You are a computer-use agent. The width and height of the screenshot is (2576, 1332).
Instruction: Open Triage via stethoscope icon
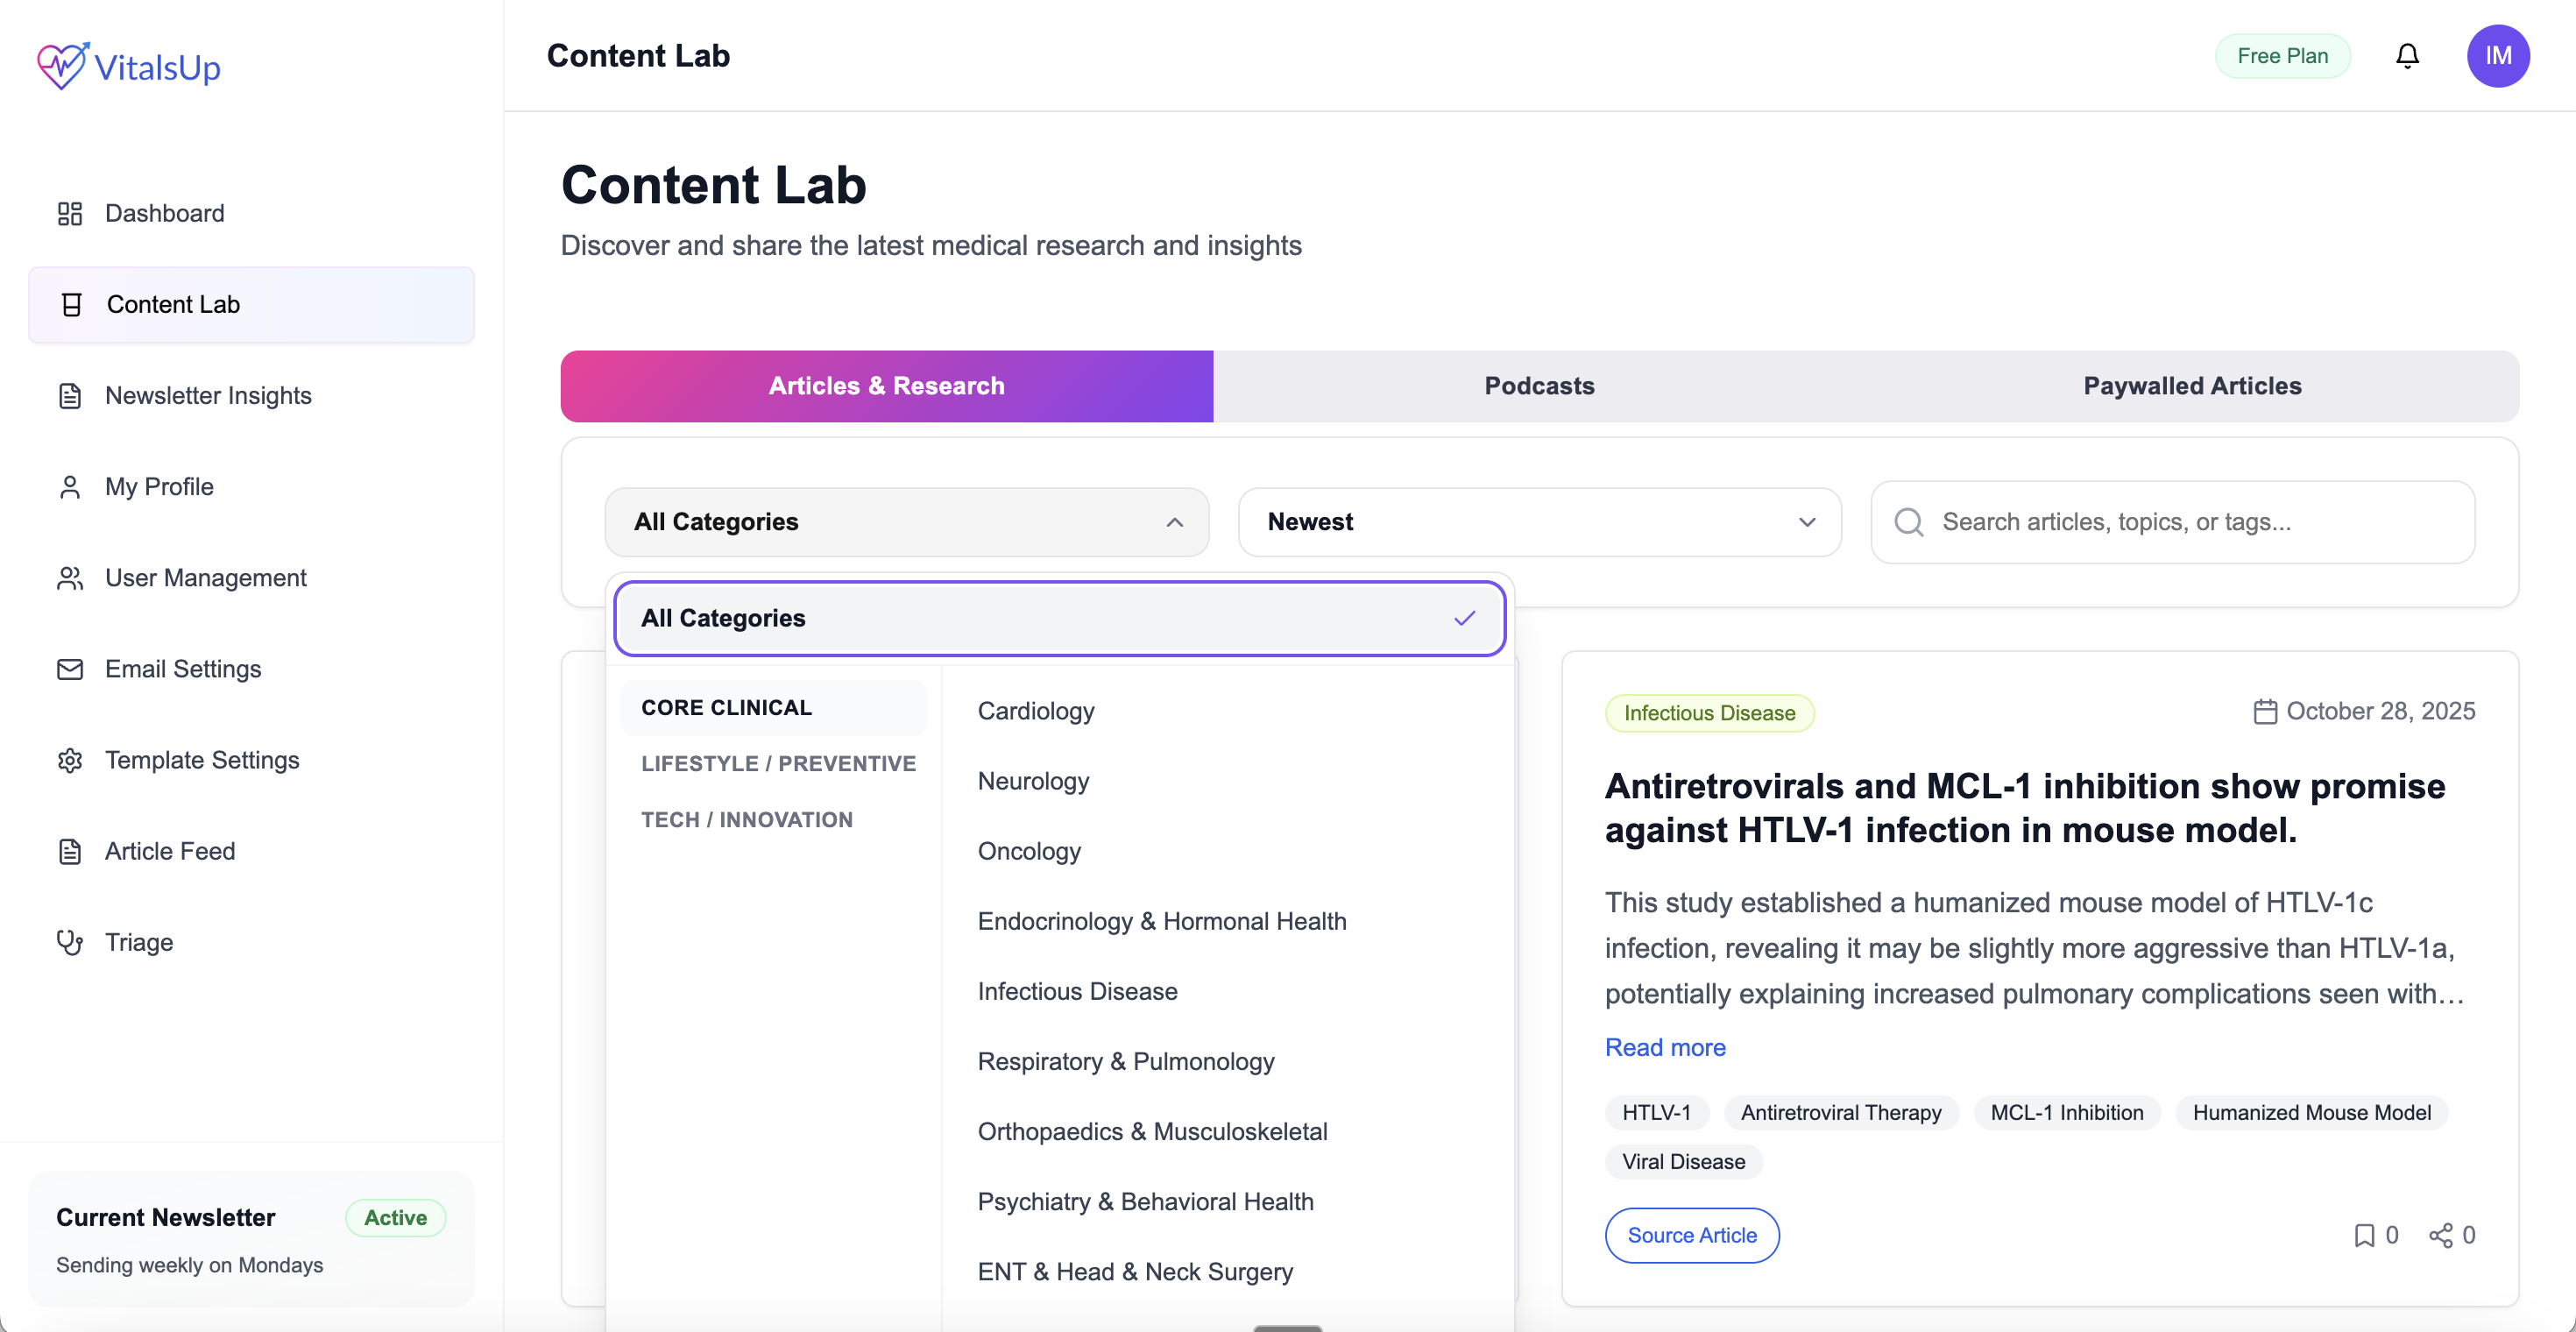(x=70, y=942)
